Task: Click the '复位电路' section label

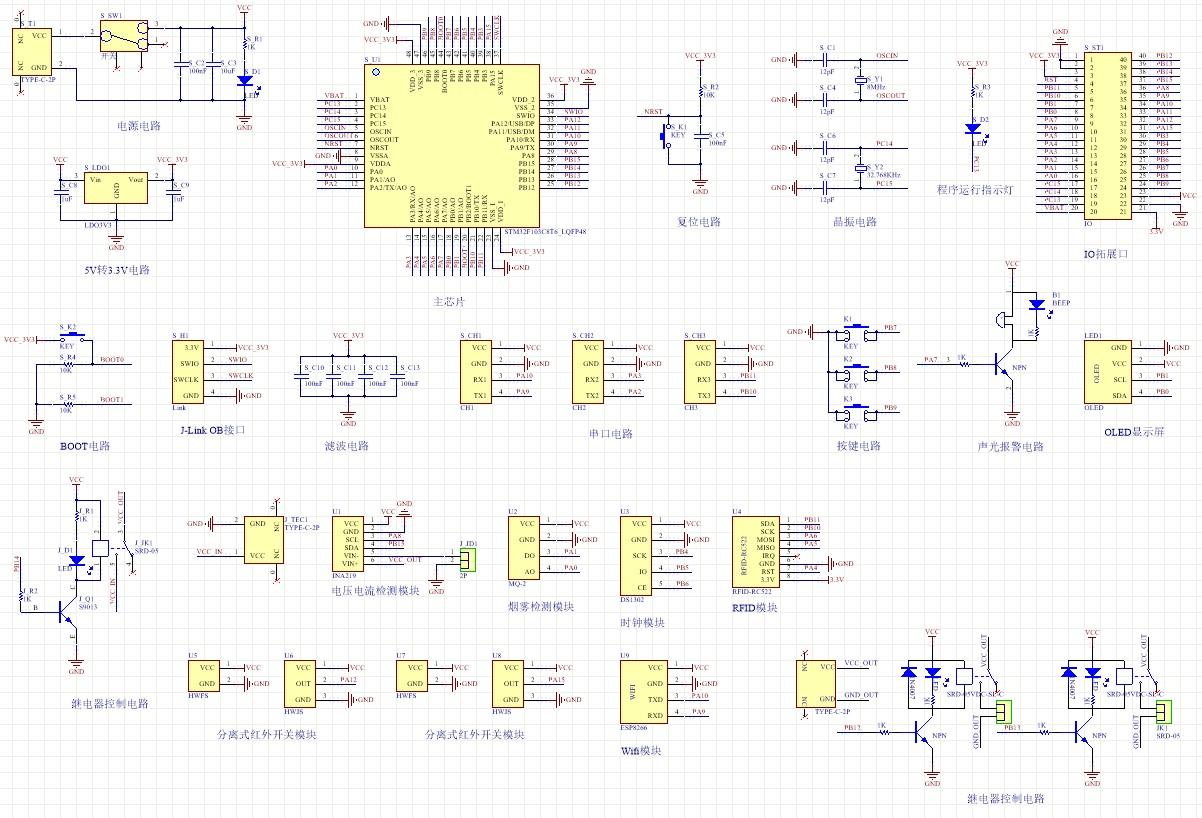Action: point(698,222)
